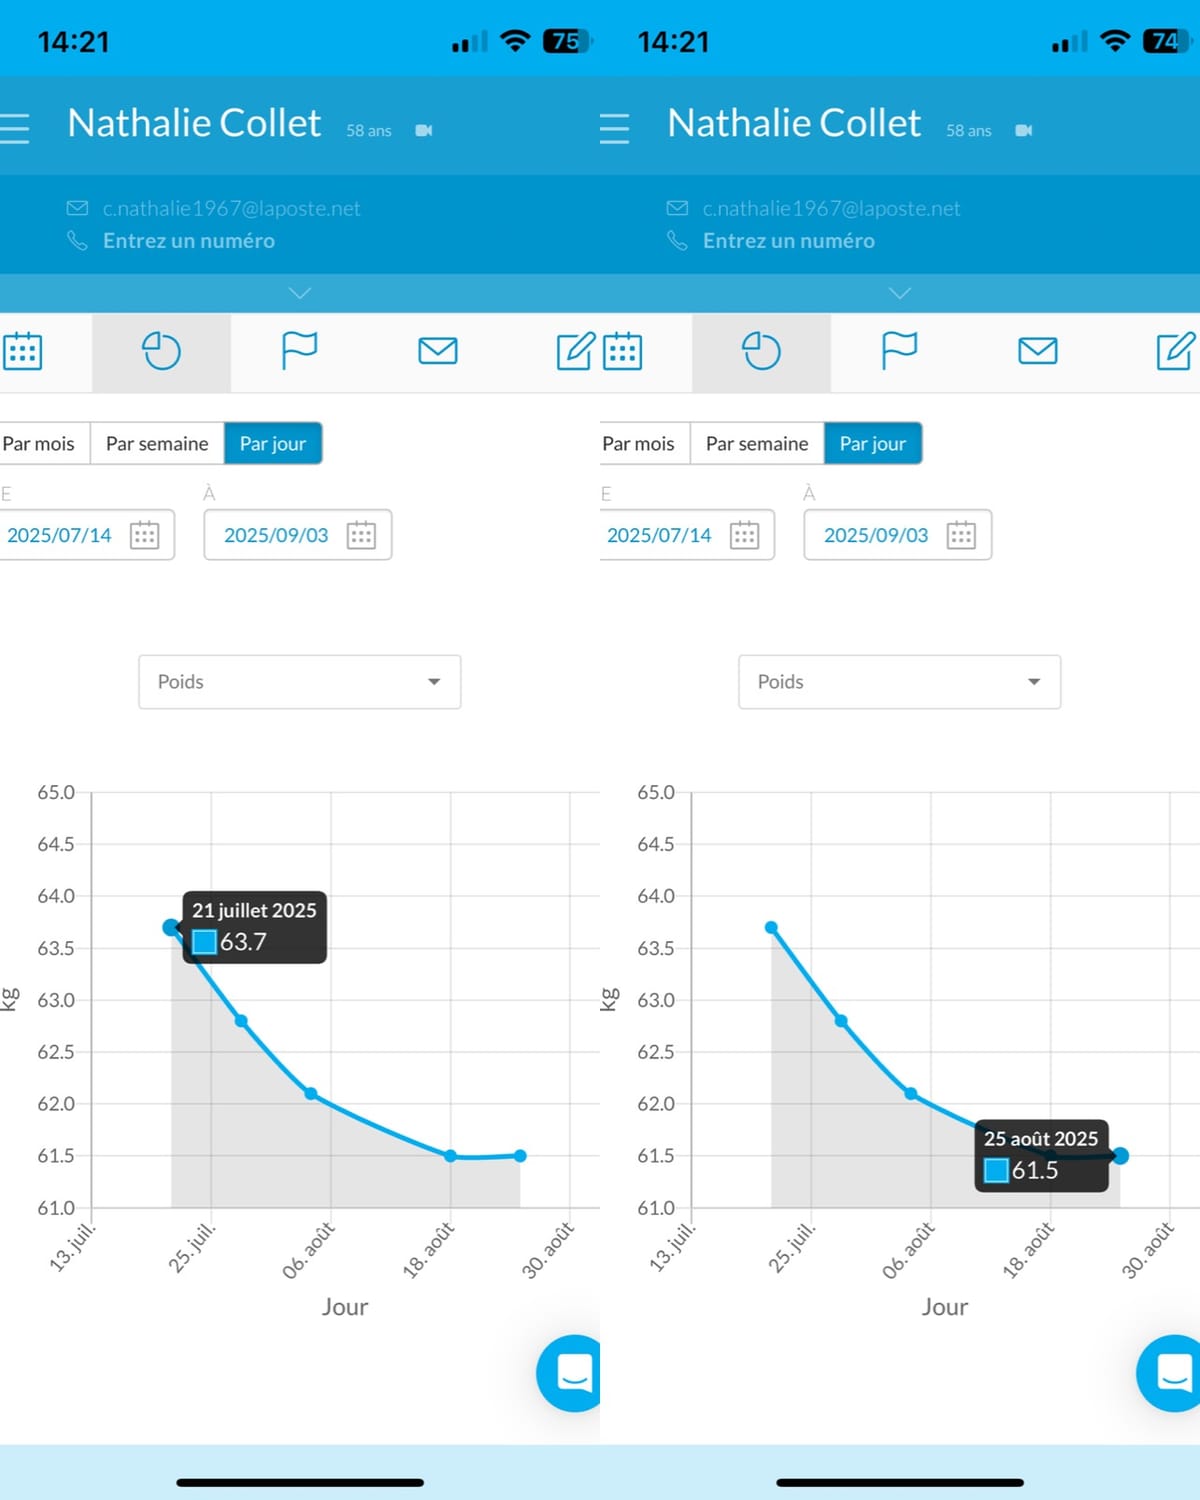Open hamburger menu in right screenshot

pos(614,129)
